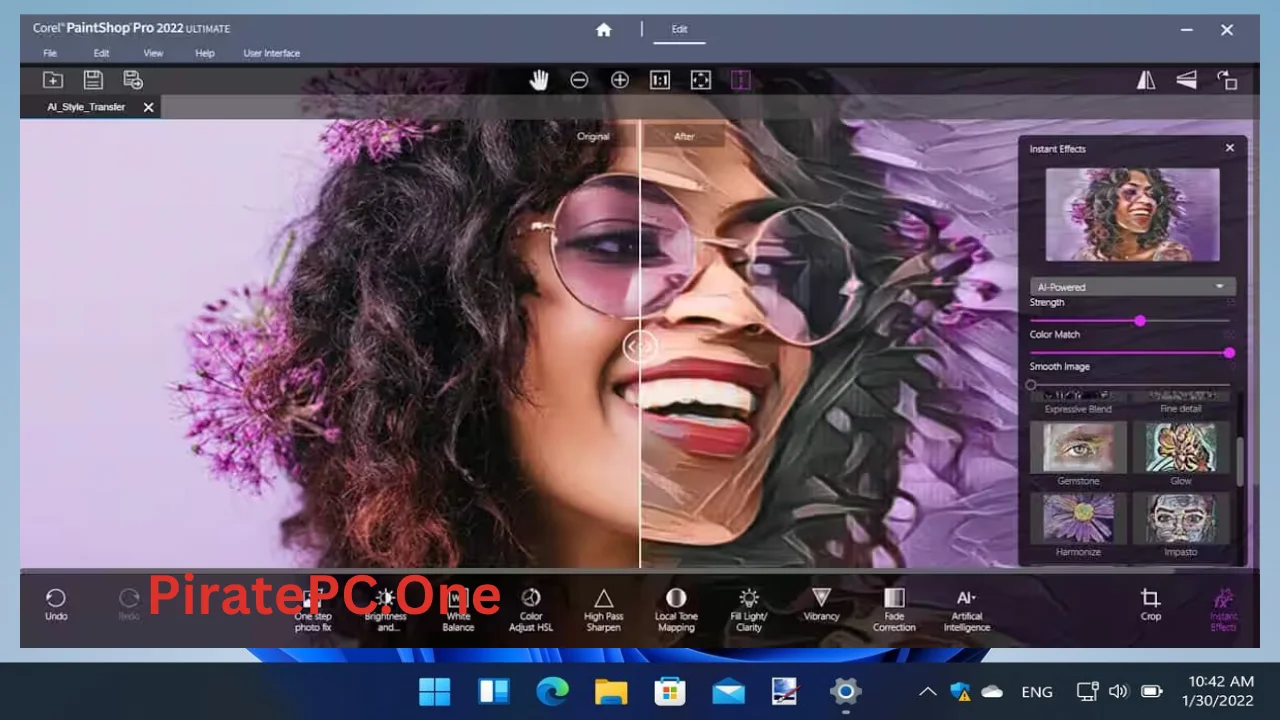Click the Strength slider handle
Screen dimensions: 1280x720
point(1140,320)
